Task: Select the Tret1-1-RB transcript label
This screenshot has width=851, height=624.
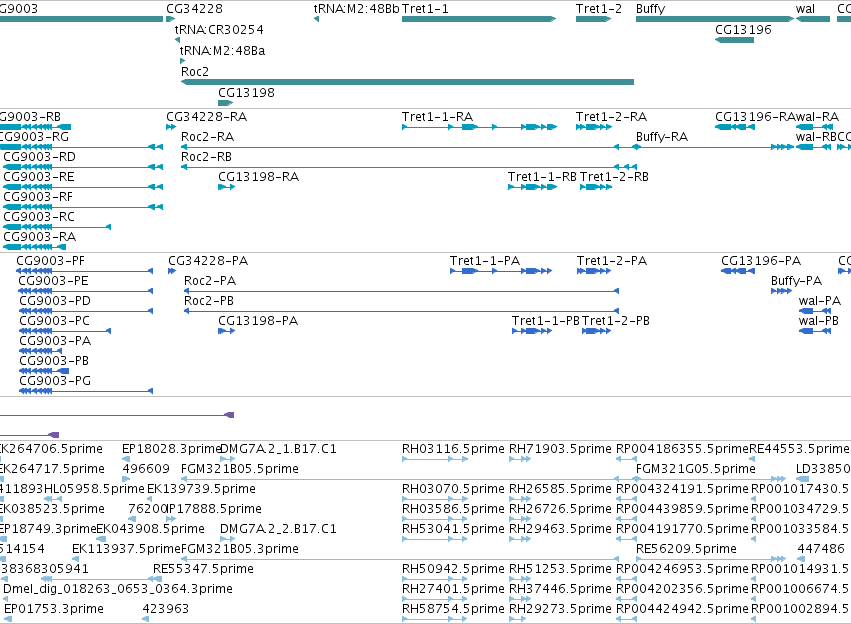Action: coord(542,177)
